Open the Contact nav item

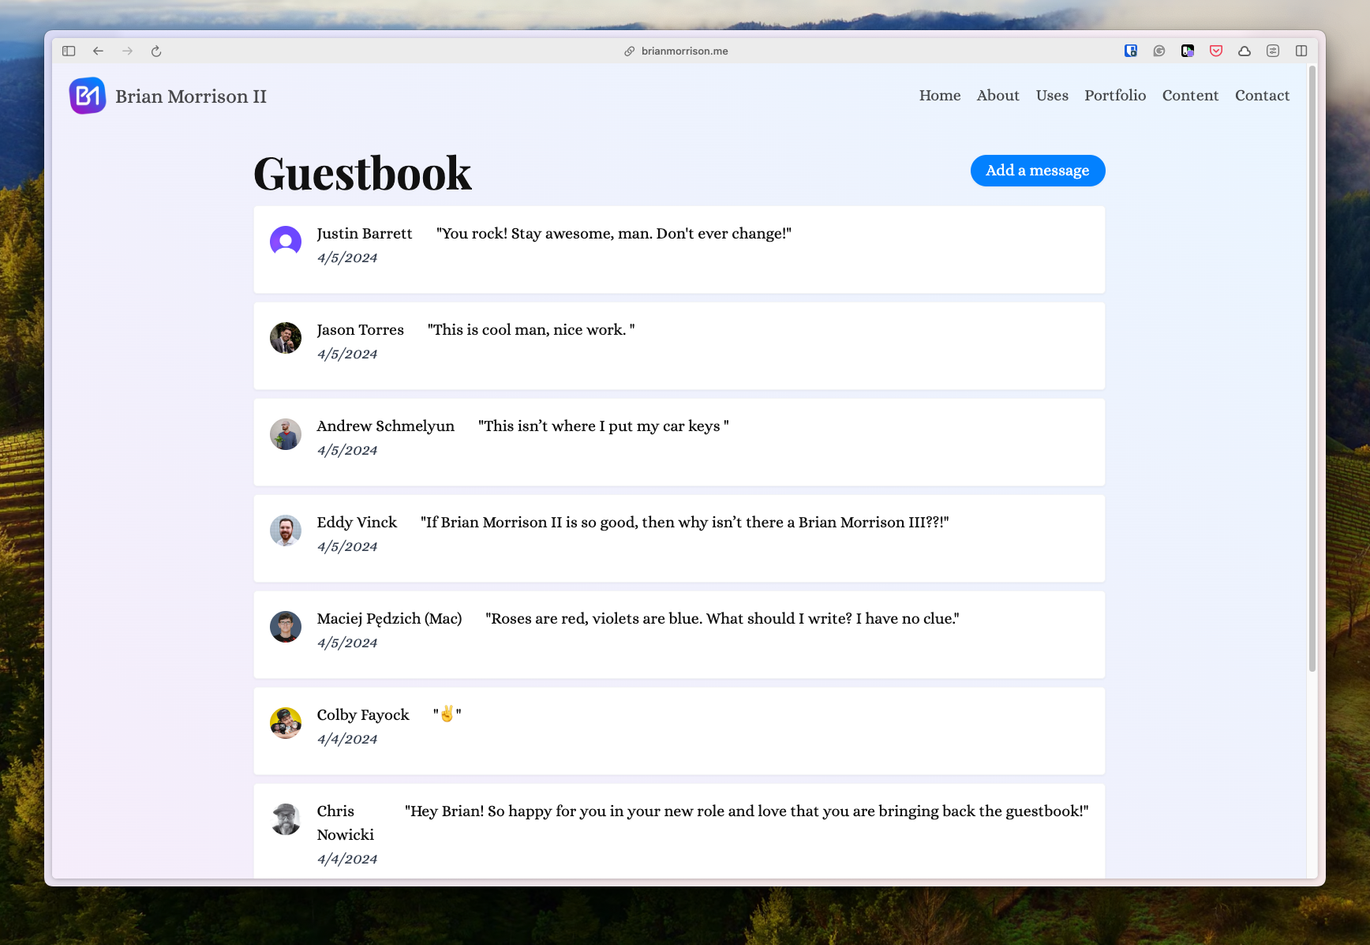click(1262, 96)
